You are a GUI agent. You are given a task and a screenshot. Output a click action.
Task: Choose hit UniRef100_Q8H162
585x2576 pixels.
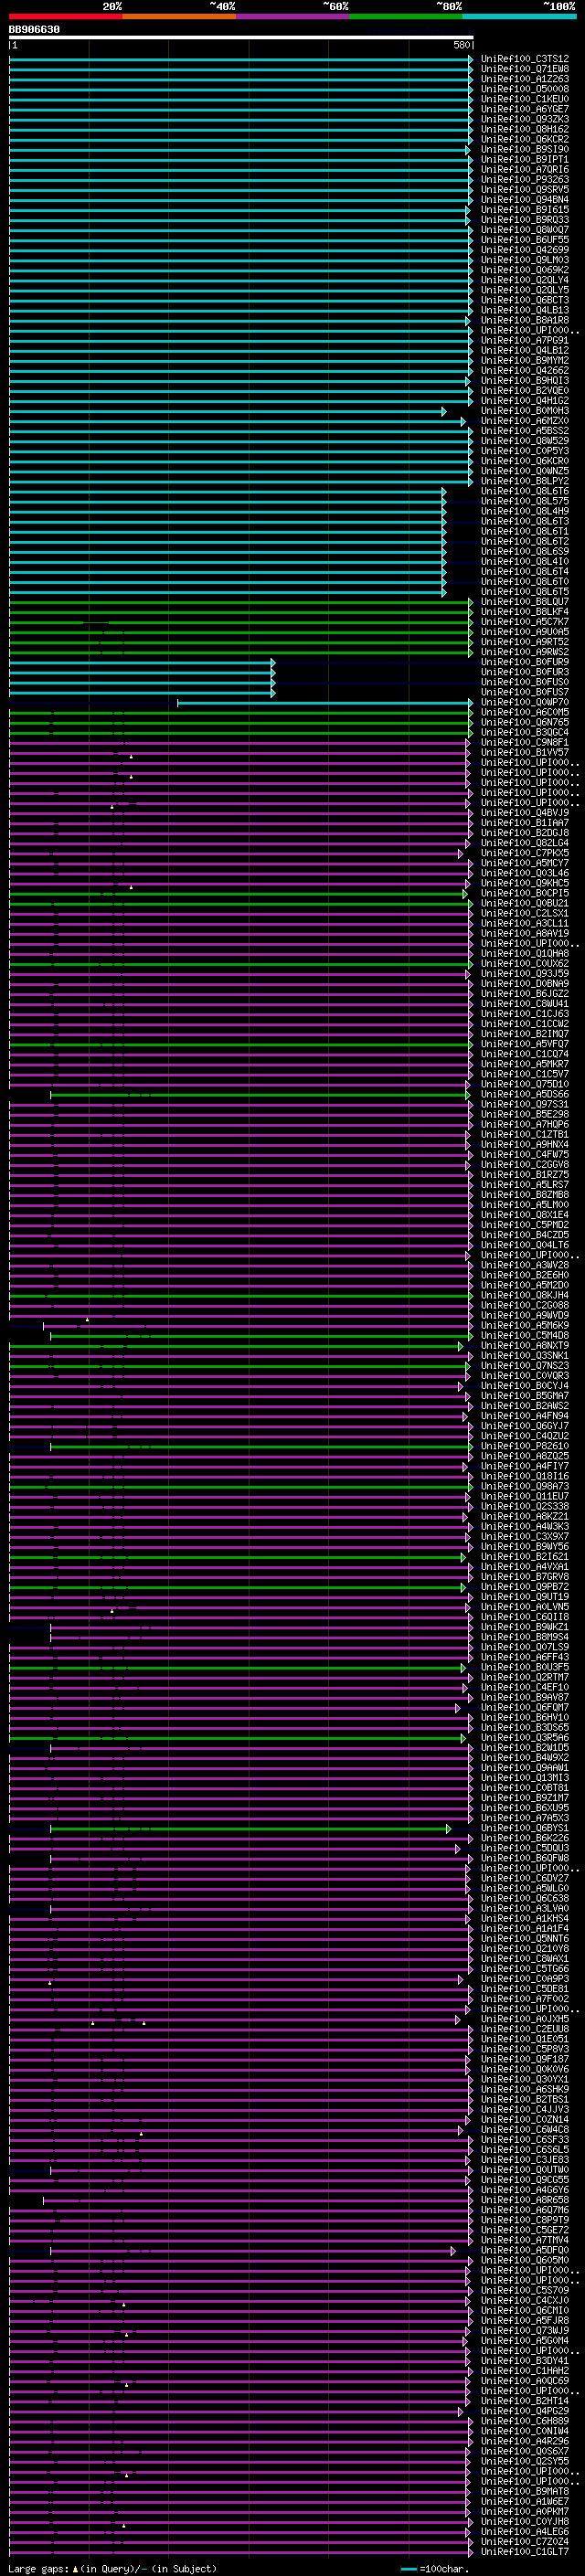point(525,129)
